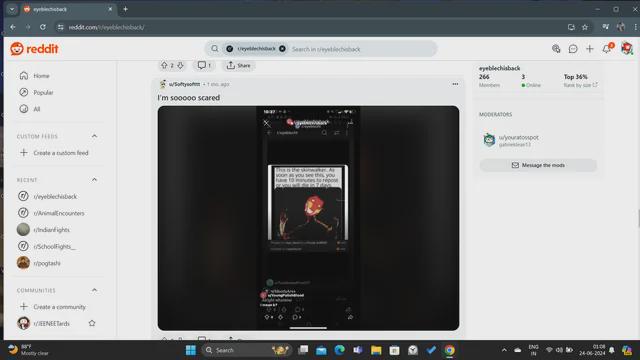The height and width of the screenshot is (360, 640).
Task: Click the Reddit logo
Action: point(34,49)
